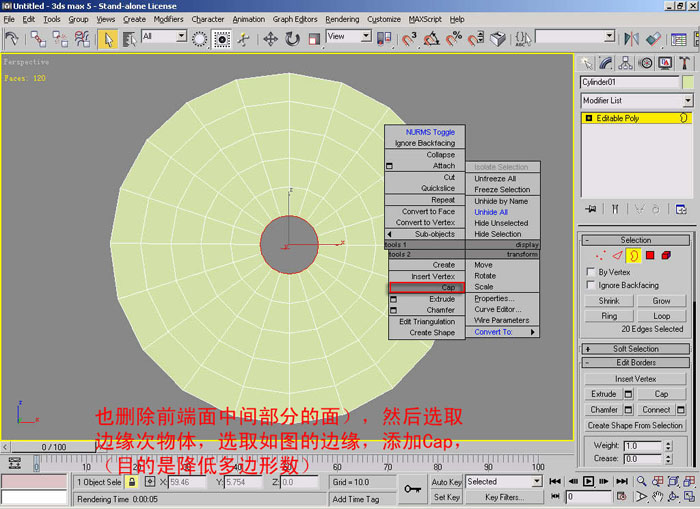
Task: Open the MAXScript menu
Action: 425,19
